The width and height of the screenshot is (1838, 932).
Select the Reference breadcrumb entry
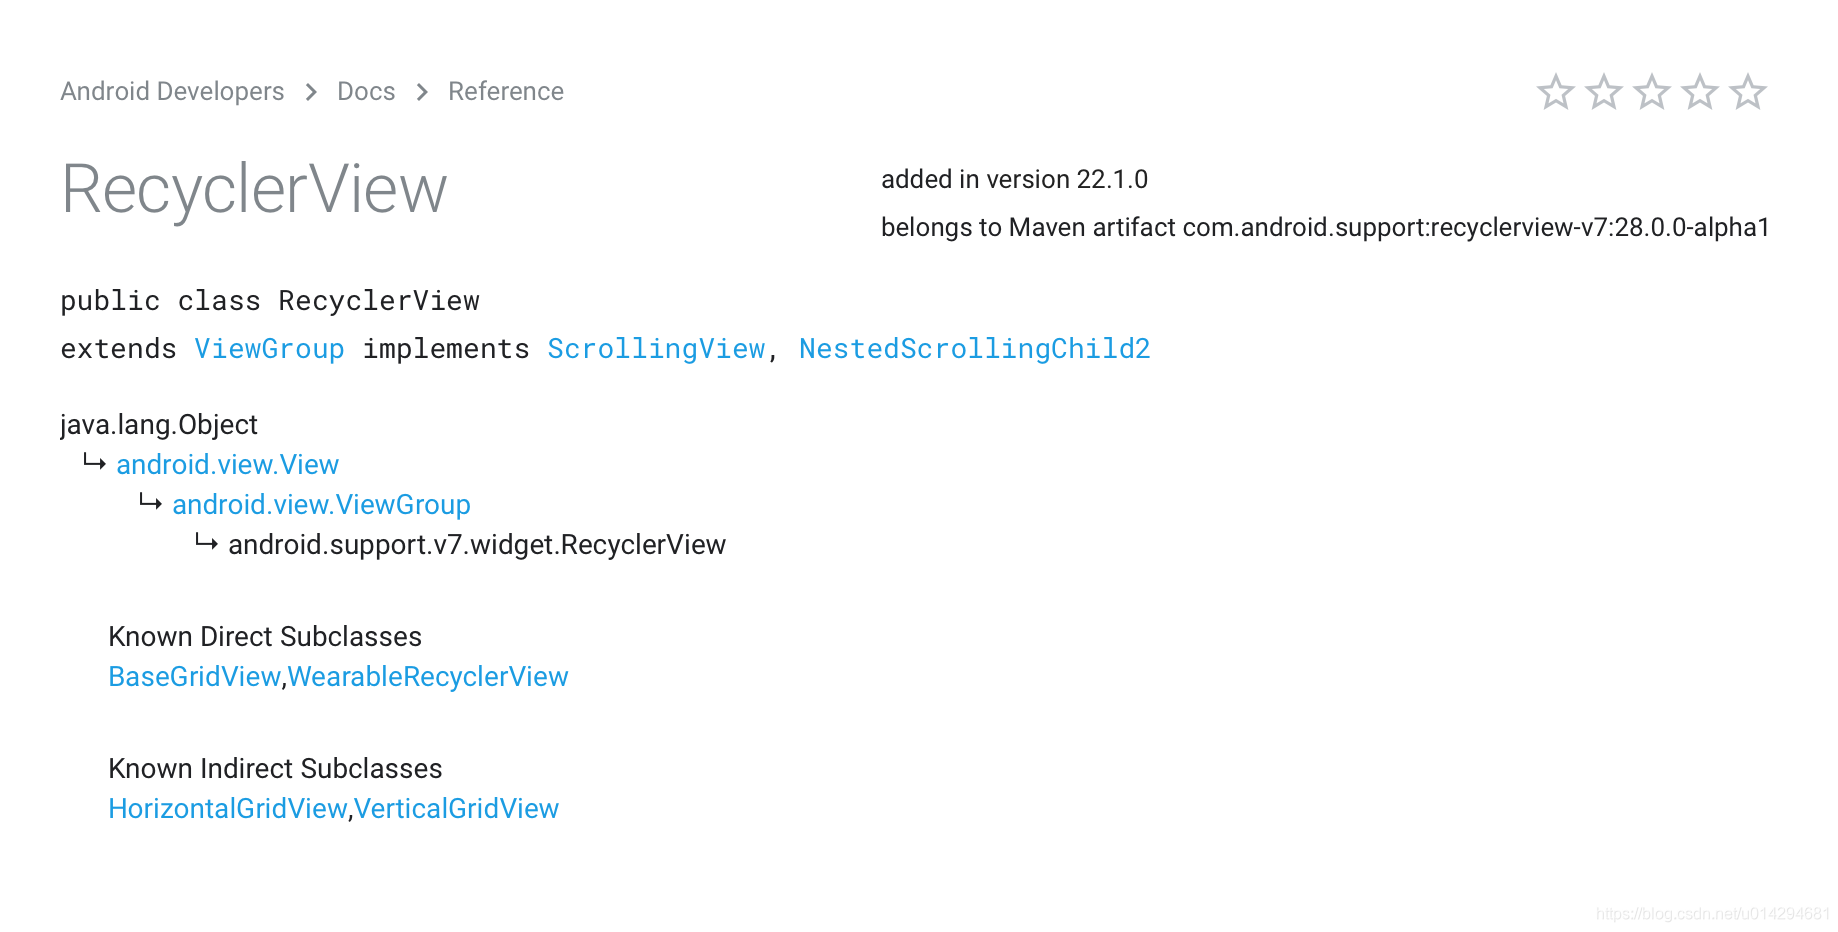coord(505,91)
